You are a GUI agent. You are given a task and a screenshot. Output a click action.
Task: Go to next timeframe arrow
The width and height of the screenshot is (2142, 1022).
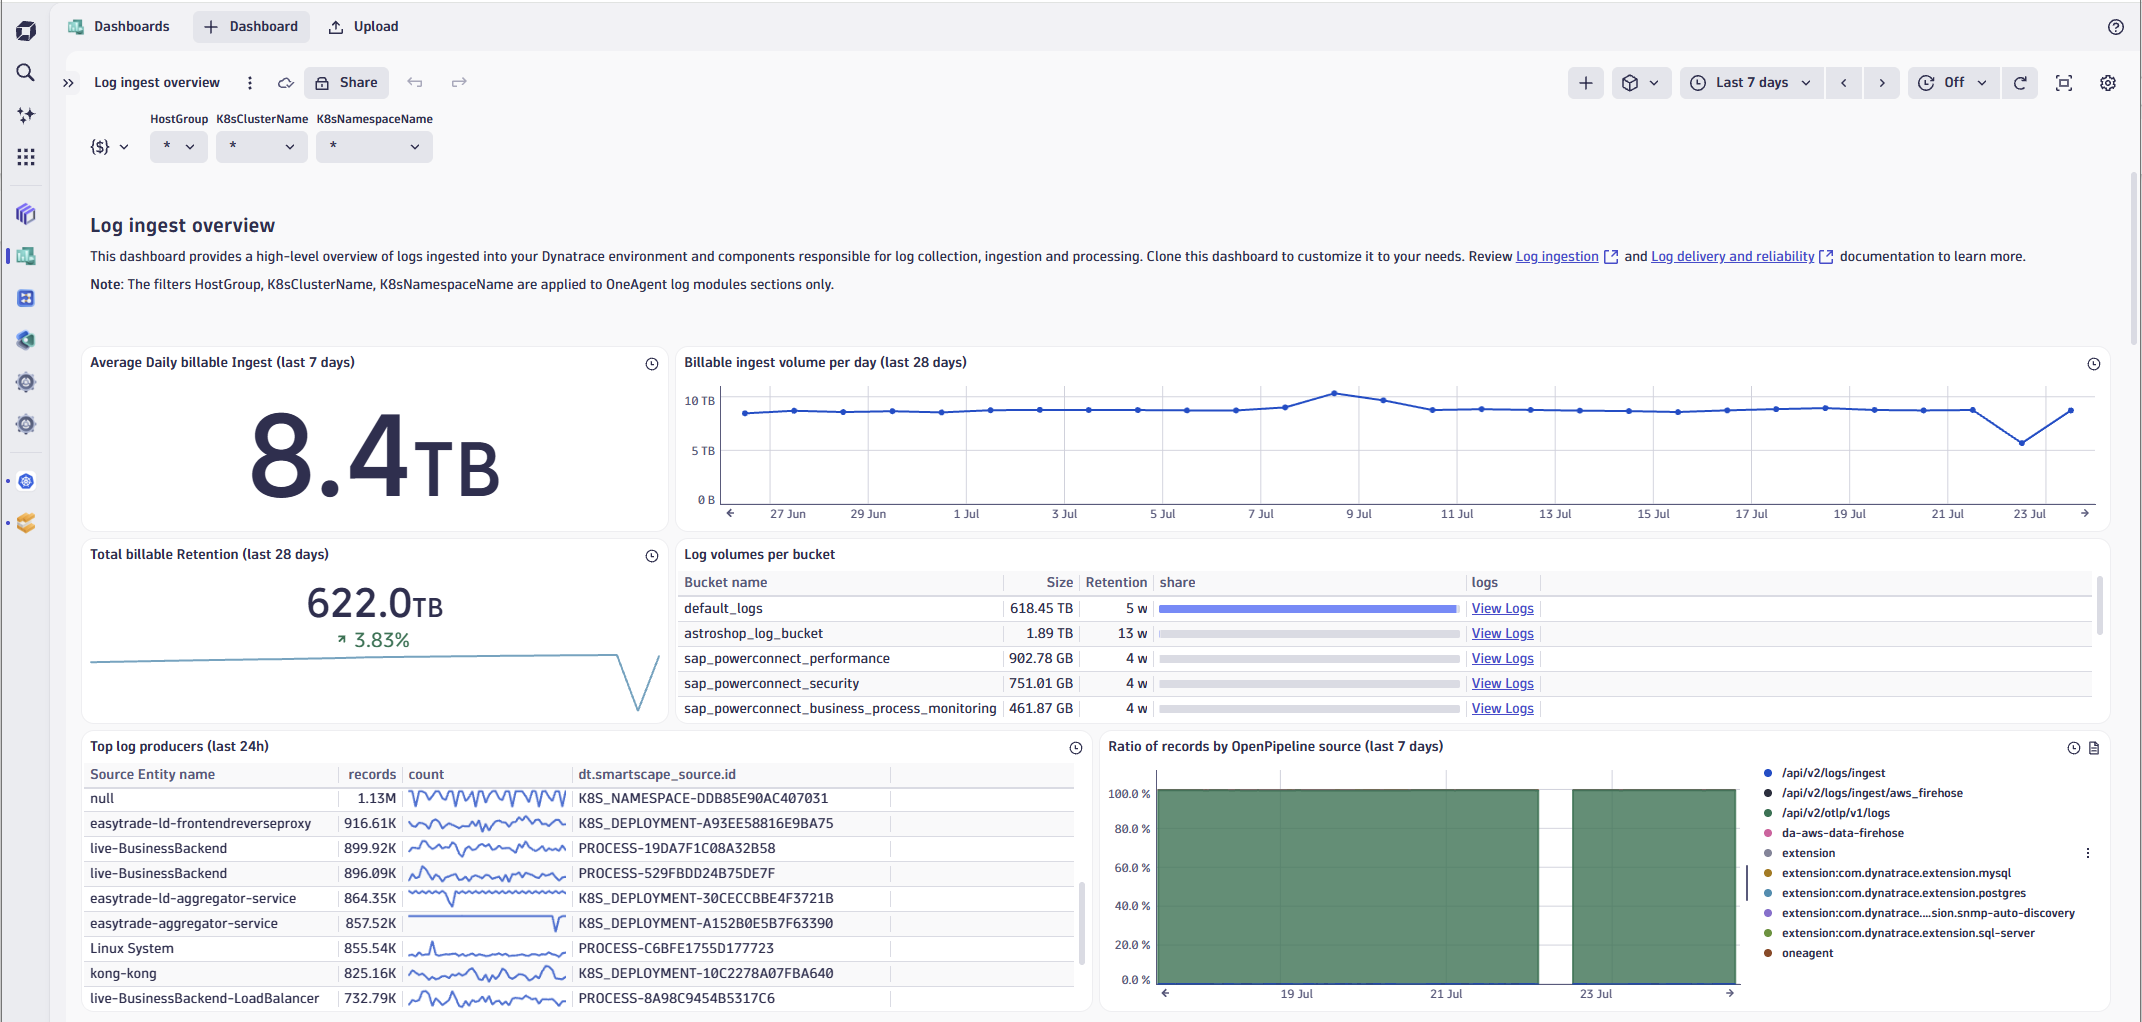pyautogui.click(x=1881, y=83)
